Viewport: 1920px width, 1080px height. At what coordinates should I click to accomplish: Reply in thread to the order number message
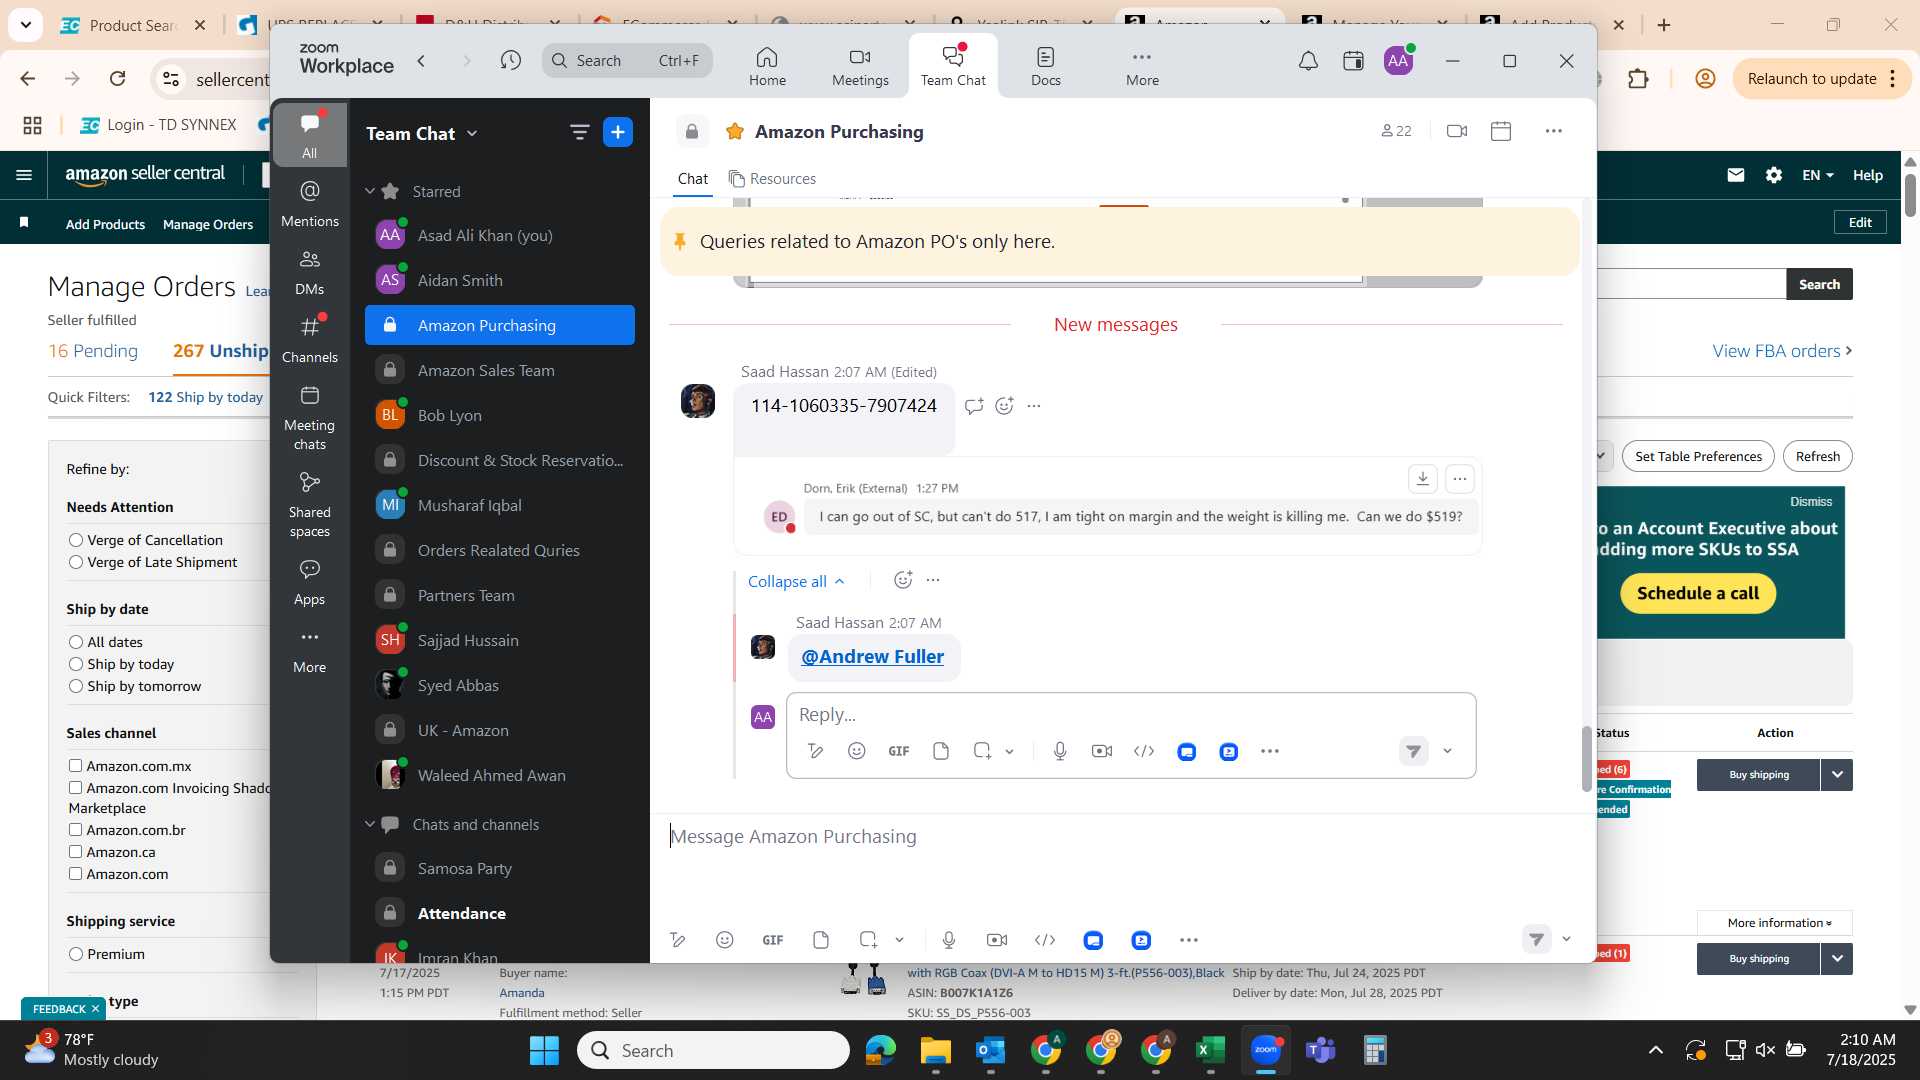tap(974, 406)
